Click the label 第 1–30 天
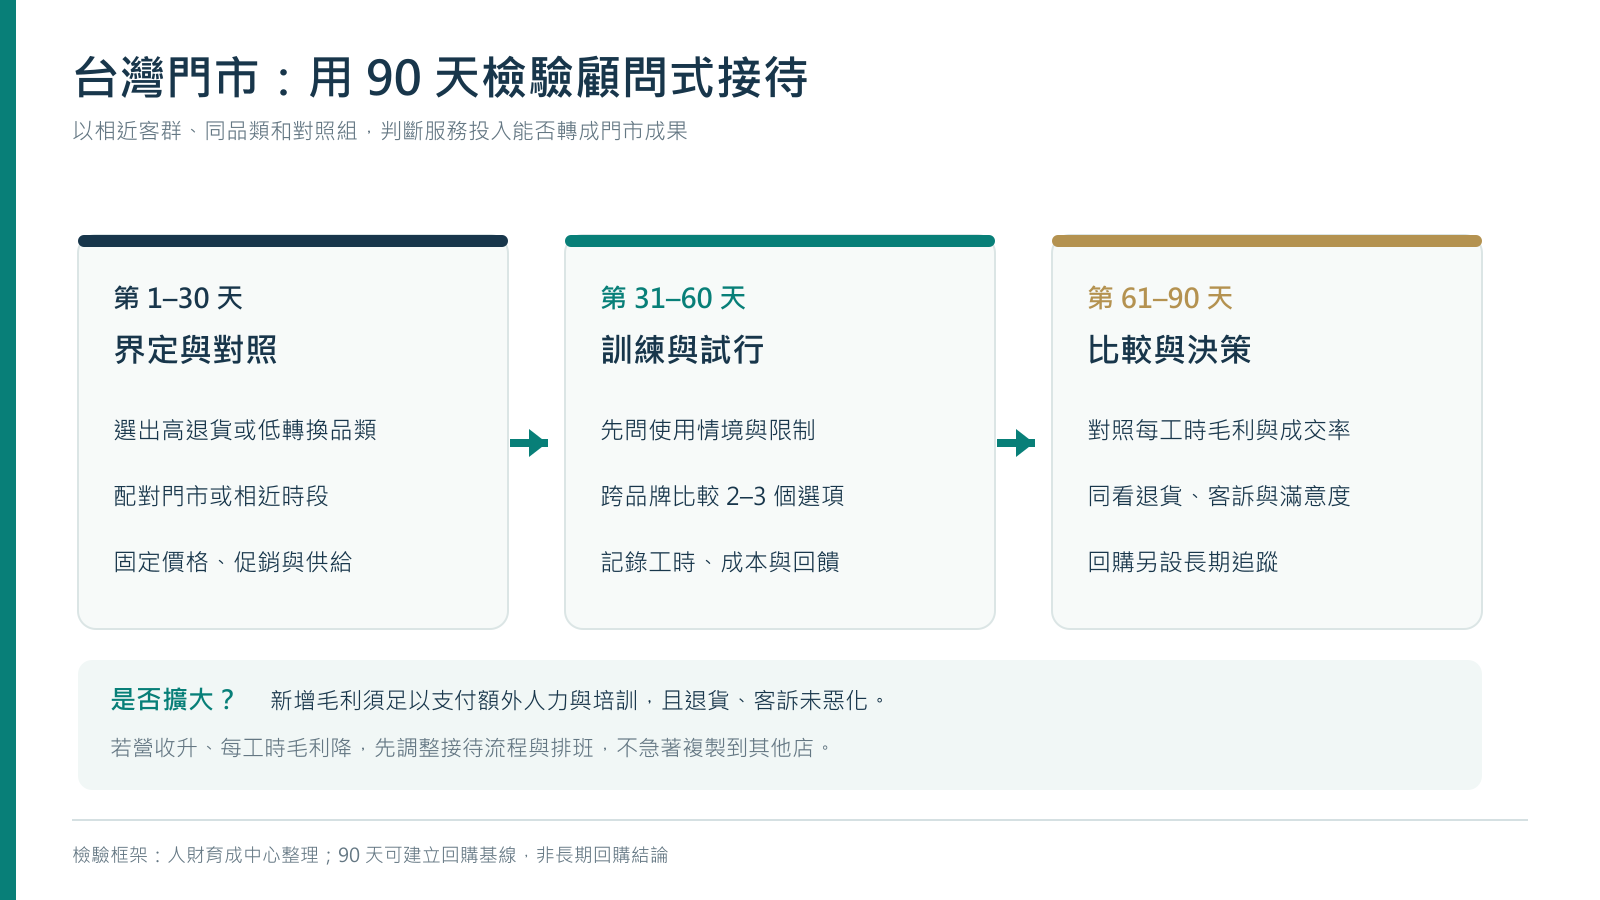1600x900 pixels. (178, 298)
